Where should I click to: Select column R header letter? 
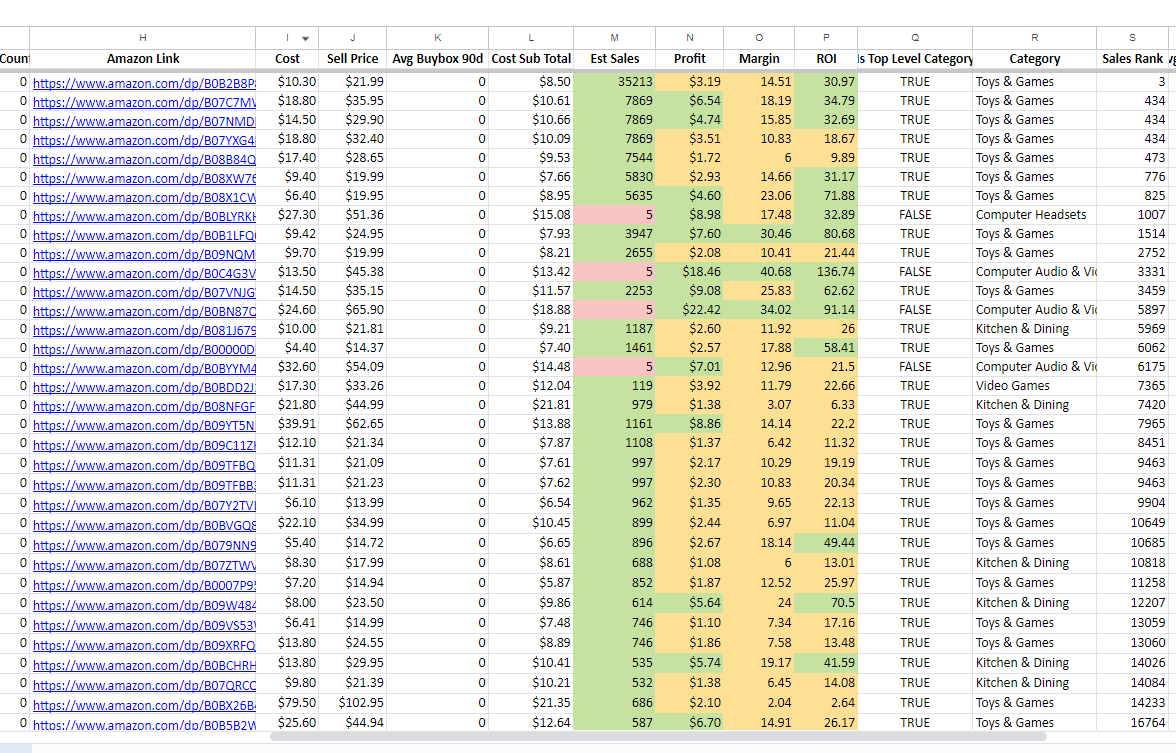pos(1034,38)
